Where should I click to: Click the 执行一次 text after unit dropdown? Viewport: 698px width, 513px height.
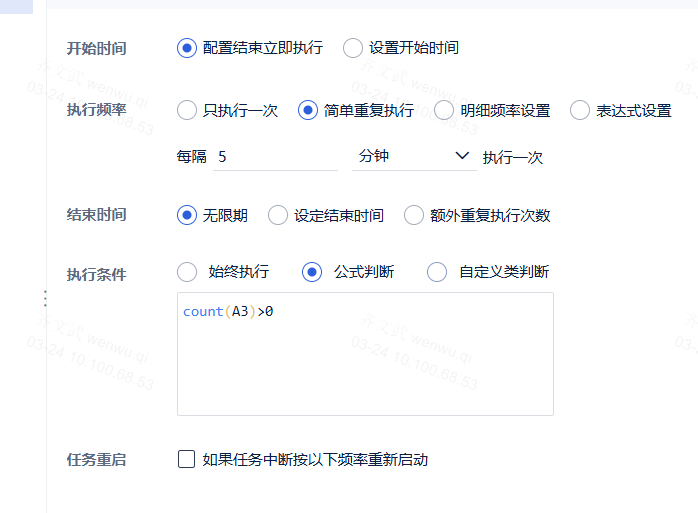click(x=513, y=157)
